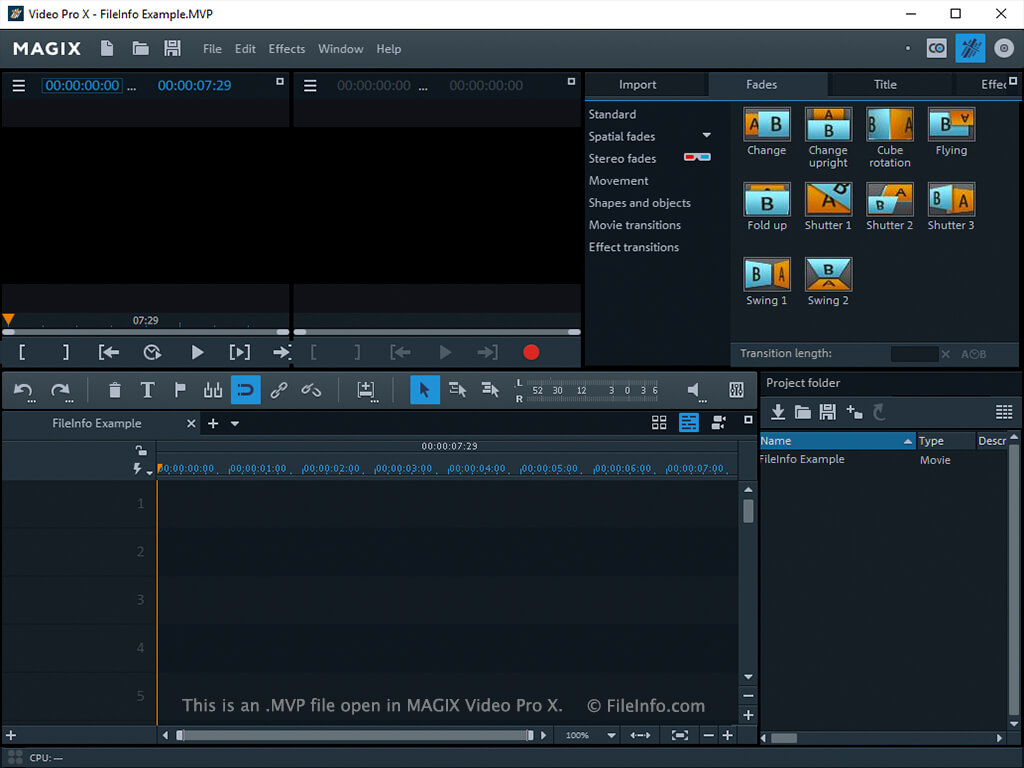Switch to the Import tab
Screen dimensions: 1024x768
point(637,84)
